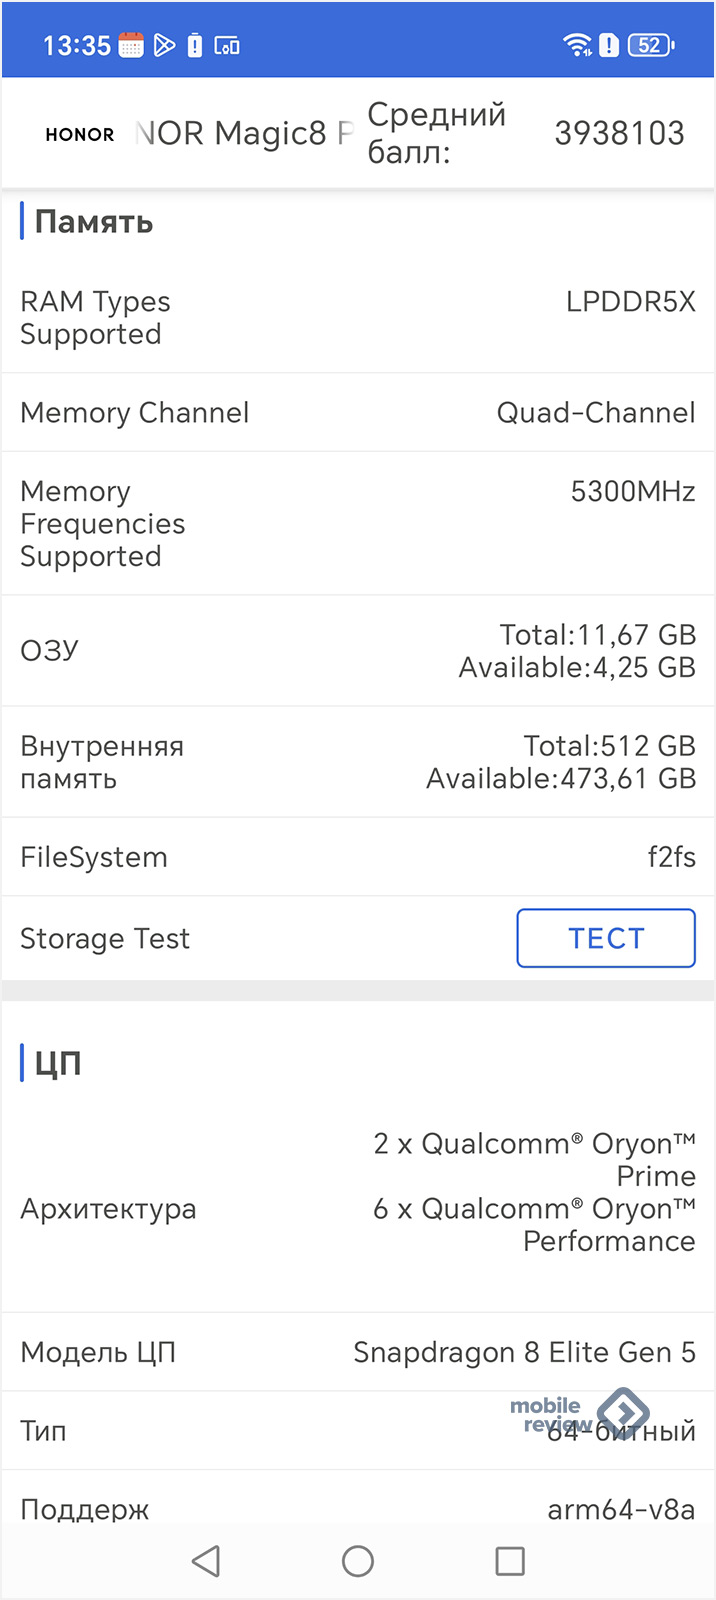716x1600 pixels.
Task: Tap the calendar notification icon
Action: [x=131, y=45]
